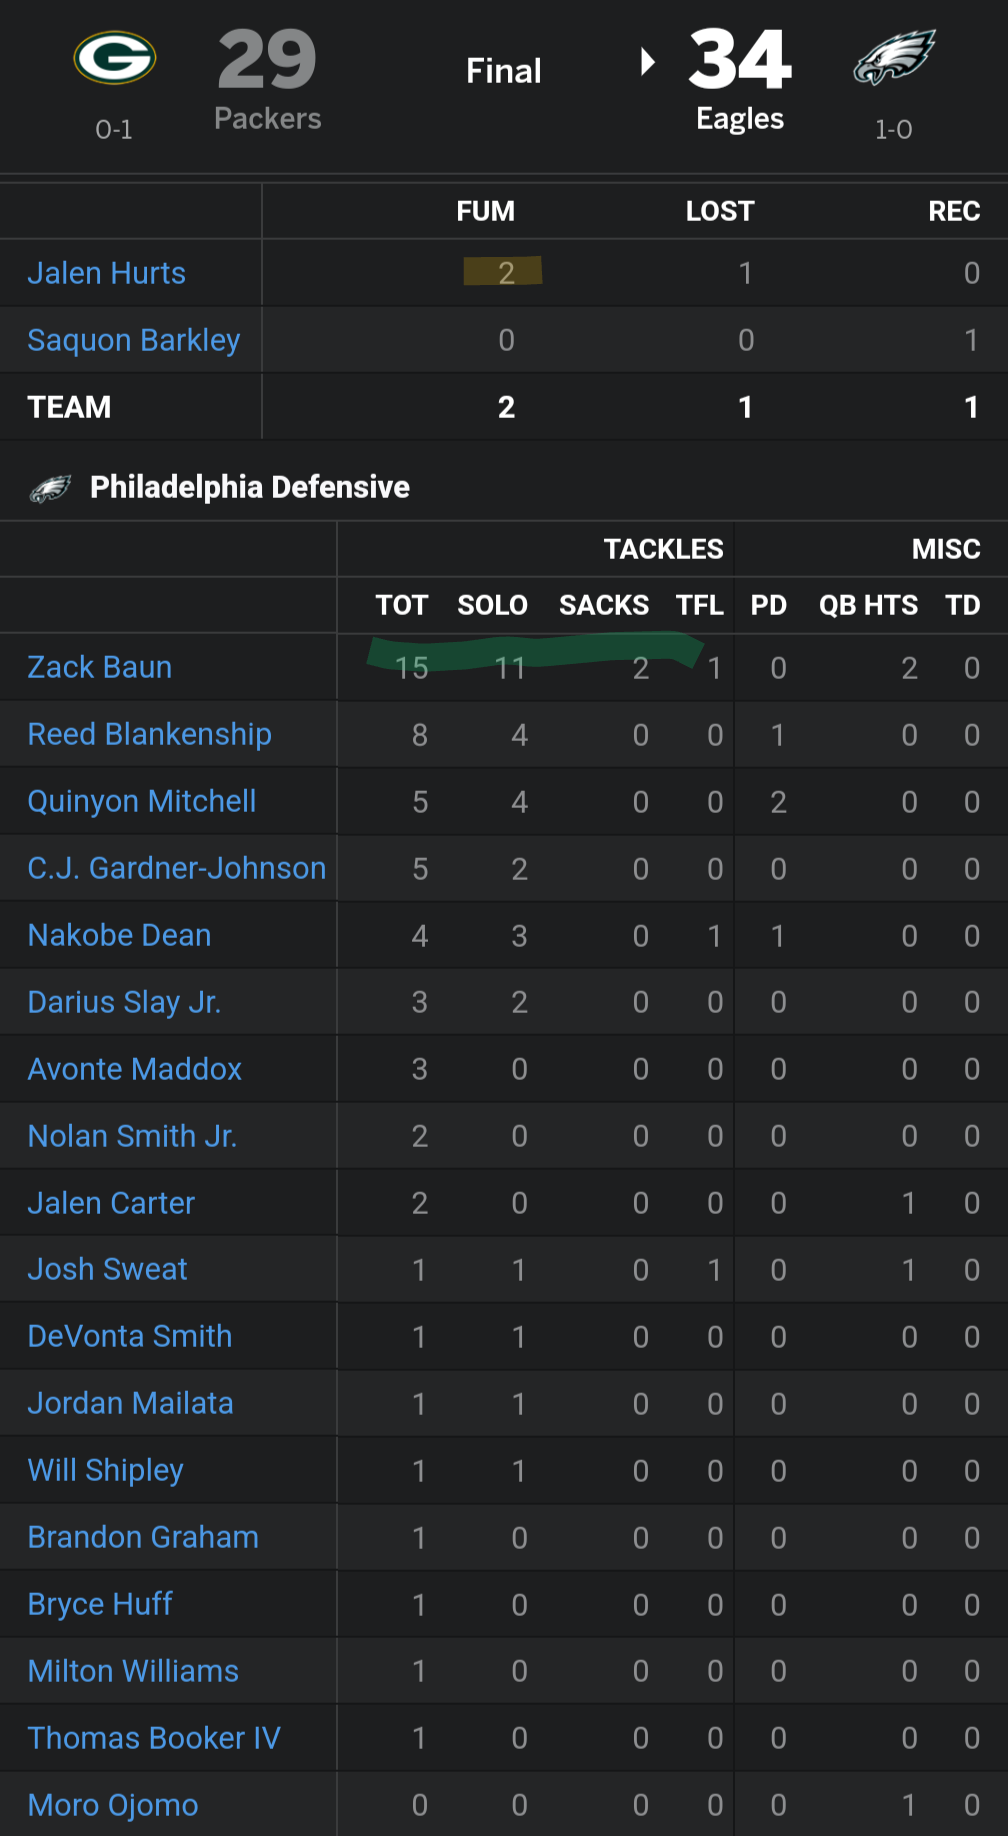Click the small Eagles icon beside Philadelphia Defensive
Viewport: 1008px width, 1836px height.
coord(50,488)
